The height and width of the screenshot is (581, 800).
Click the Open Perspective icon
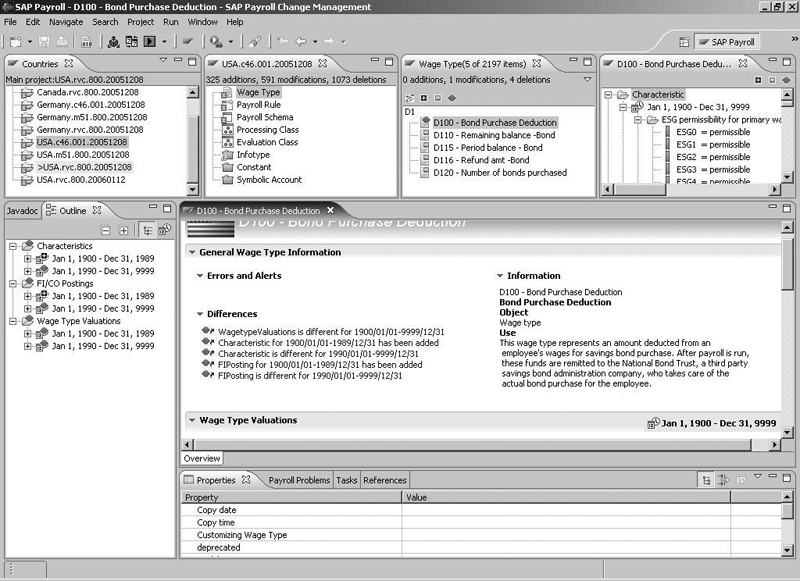[684, 42]
